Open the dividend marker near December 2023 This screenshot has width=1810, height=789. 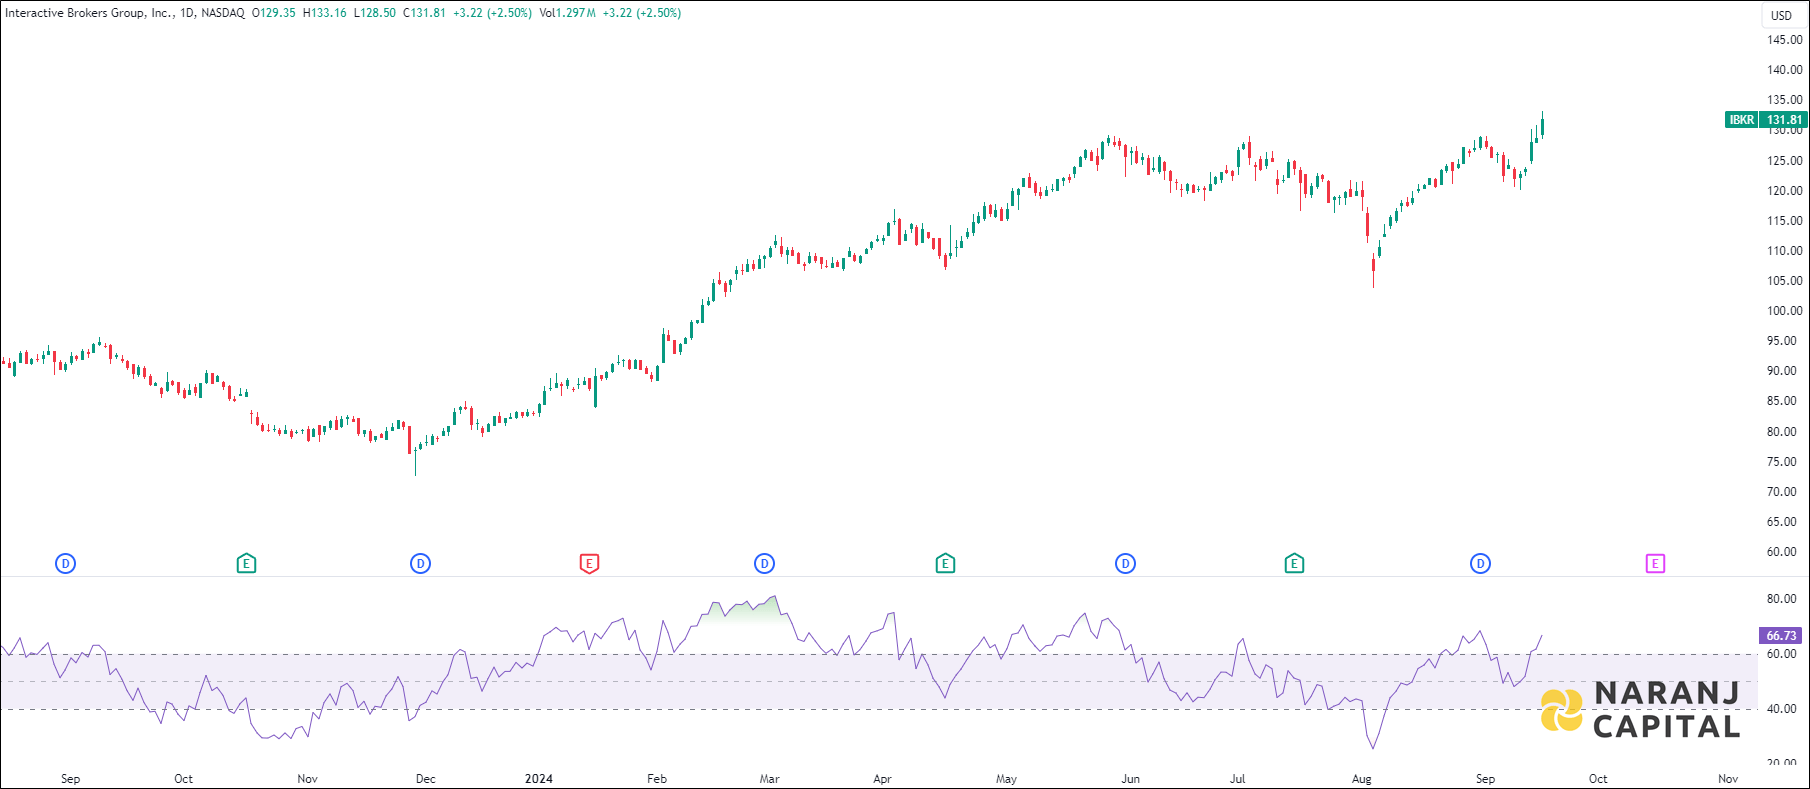pyautogui.click(x=420, y=564)
